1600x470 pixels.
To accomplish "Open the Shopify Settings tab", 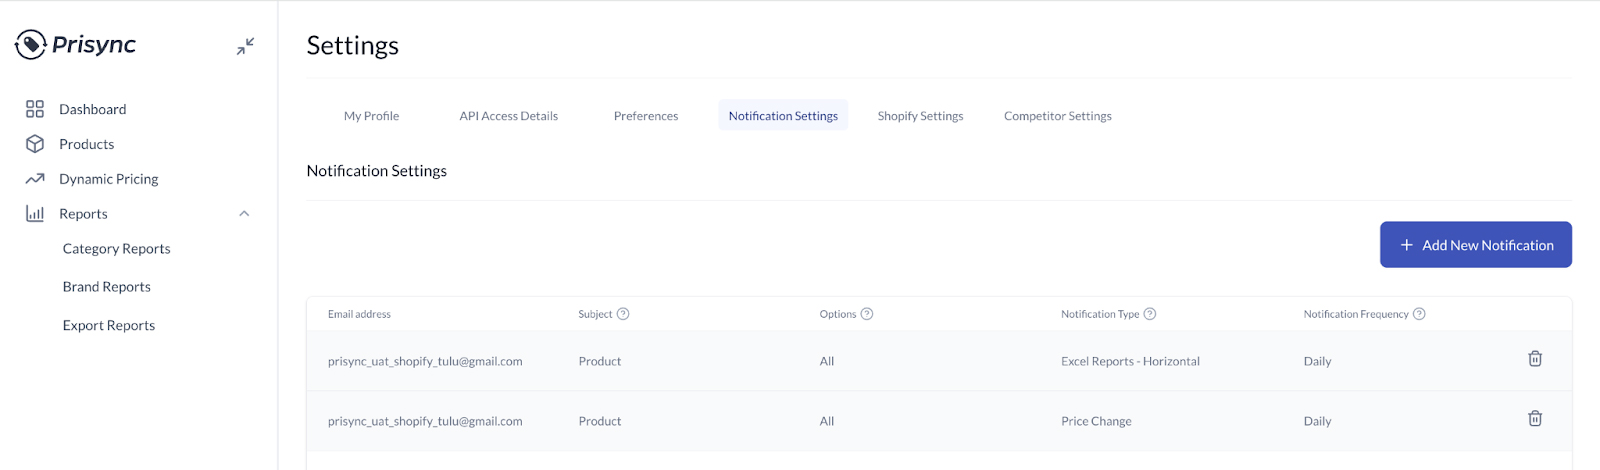I will pos(920,116).
